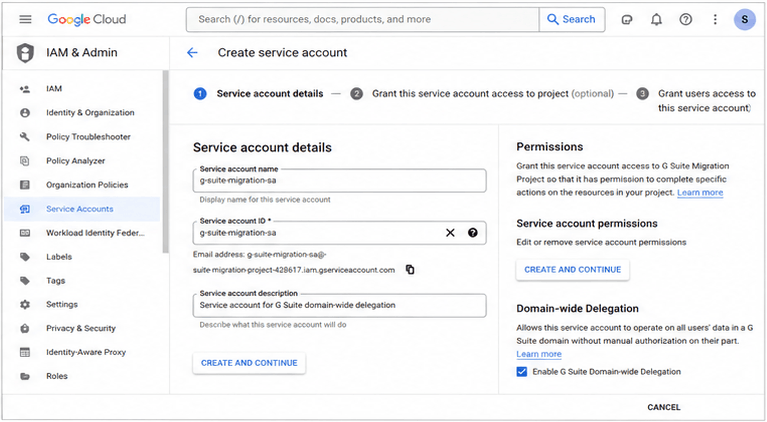
Task: Click the Policy Troubleshooter wrench icon
Action: click(x=25, y=137)
